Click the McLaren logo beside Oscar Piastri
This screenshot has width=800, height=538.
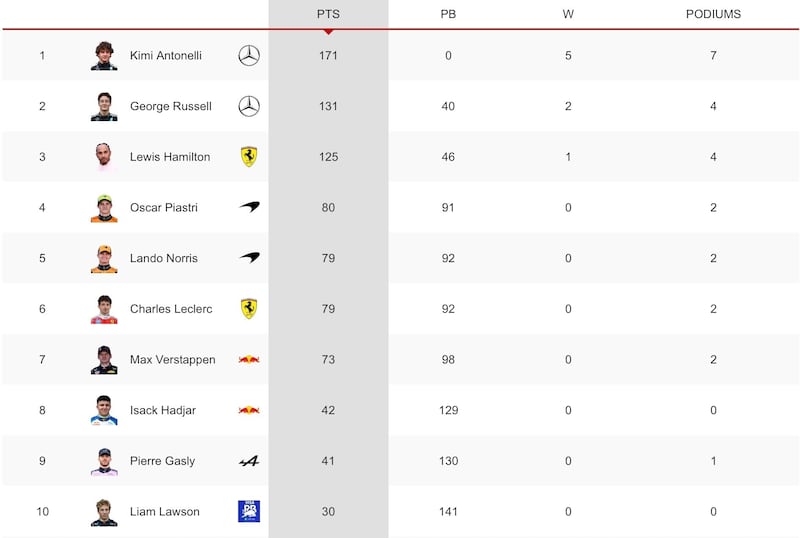[249, 207]
